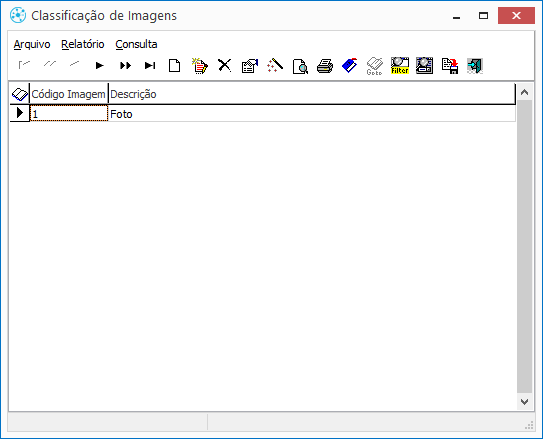Click the exit door icon
543x439 pixels.
pos(475,66)
